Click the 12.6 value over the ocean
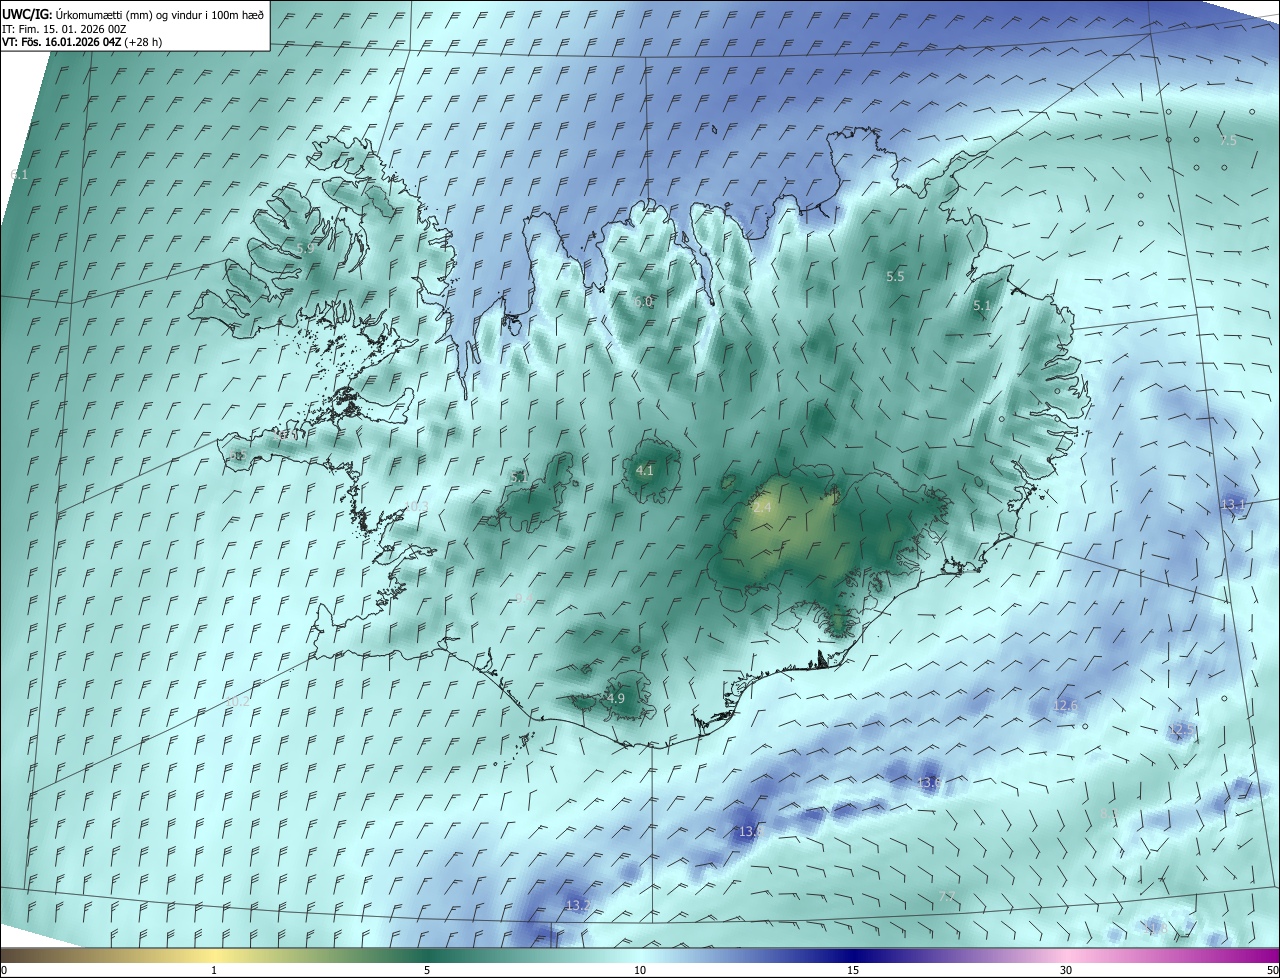Screen dimensions: 1280x978 pyautogui.click(x=1066, y=706)
